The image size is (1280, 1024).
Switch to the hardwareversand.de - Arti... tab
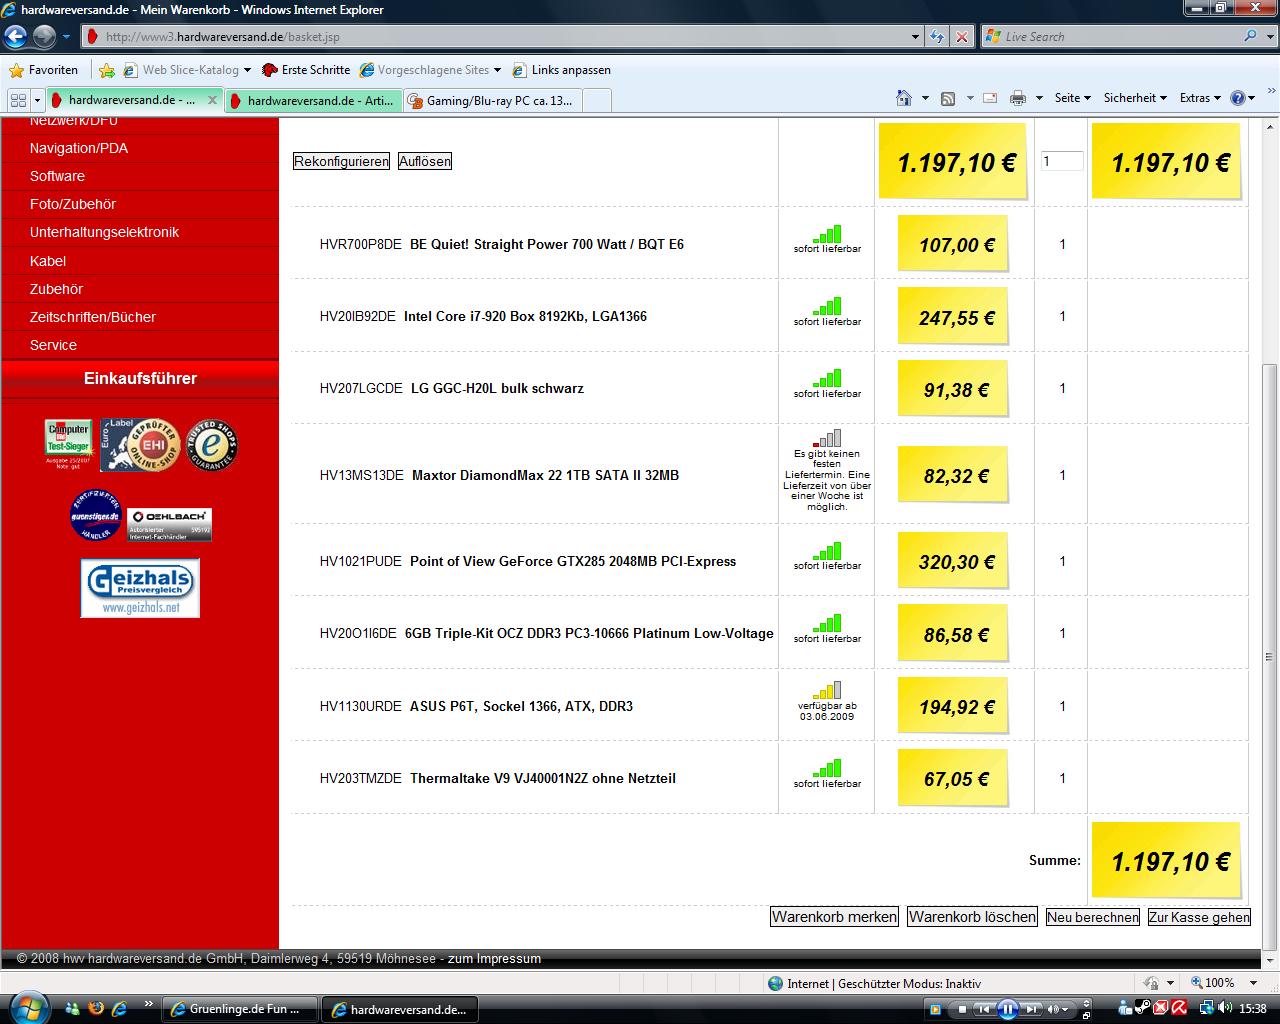click(x=314, y=100)
